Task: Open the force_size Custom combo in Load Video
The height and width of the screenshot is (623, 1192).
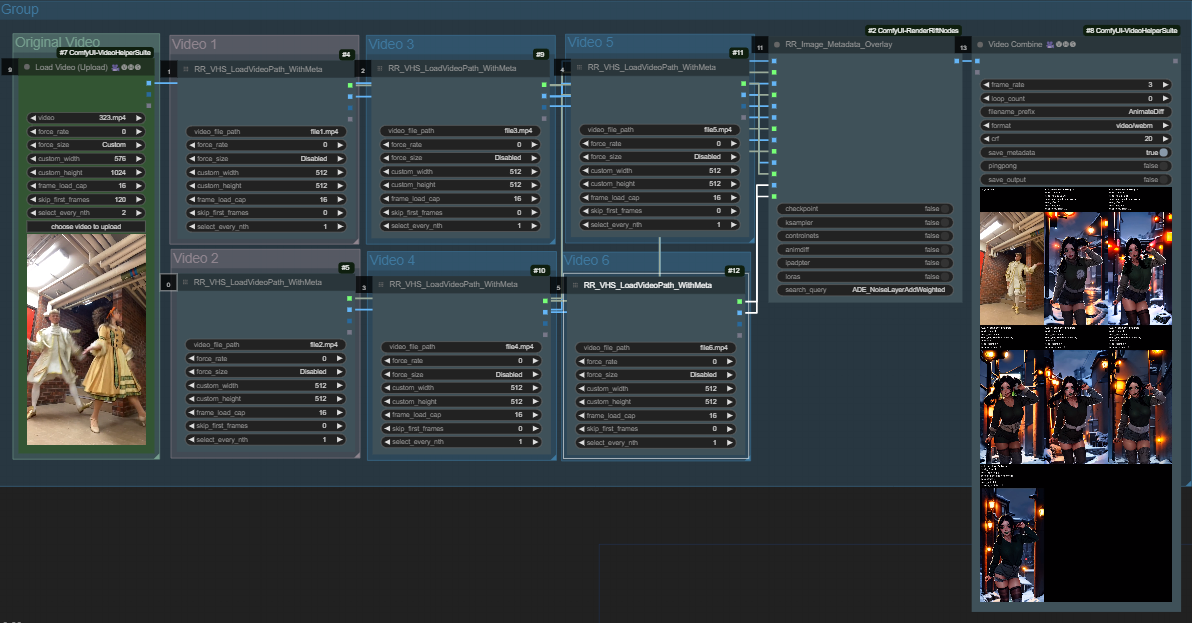Action: tap(86, 144)
